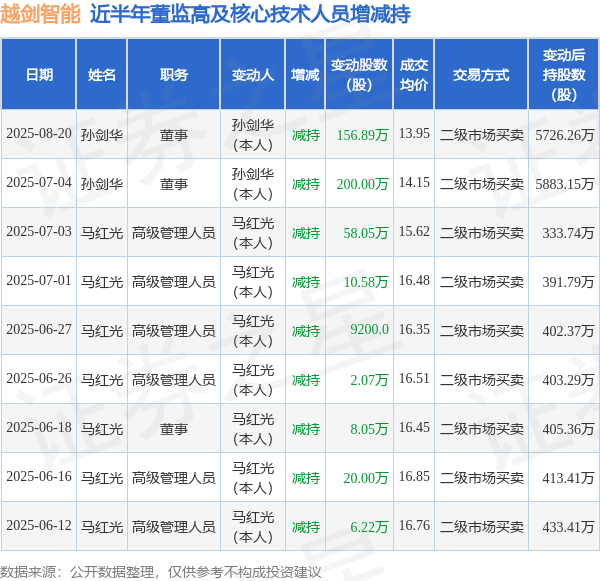The image size is (600, 581).
Task: Click holdings value 433.41万
Action: [568, 527]
